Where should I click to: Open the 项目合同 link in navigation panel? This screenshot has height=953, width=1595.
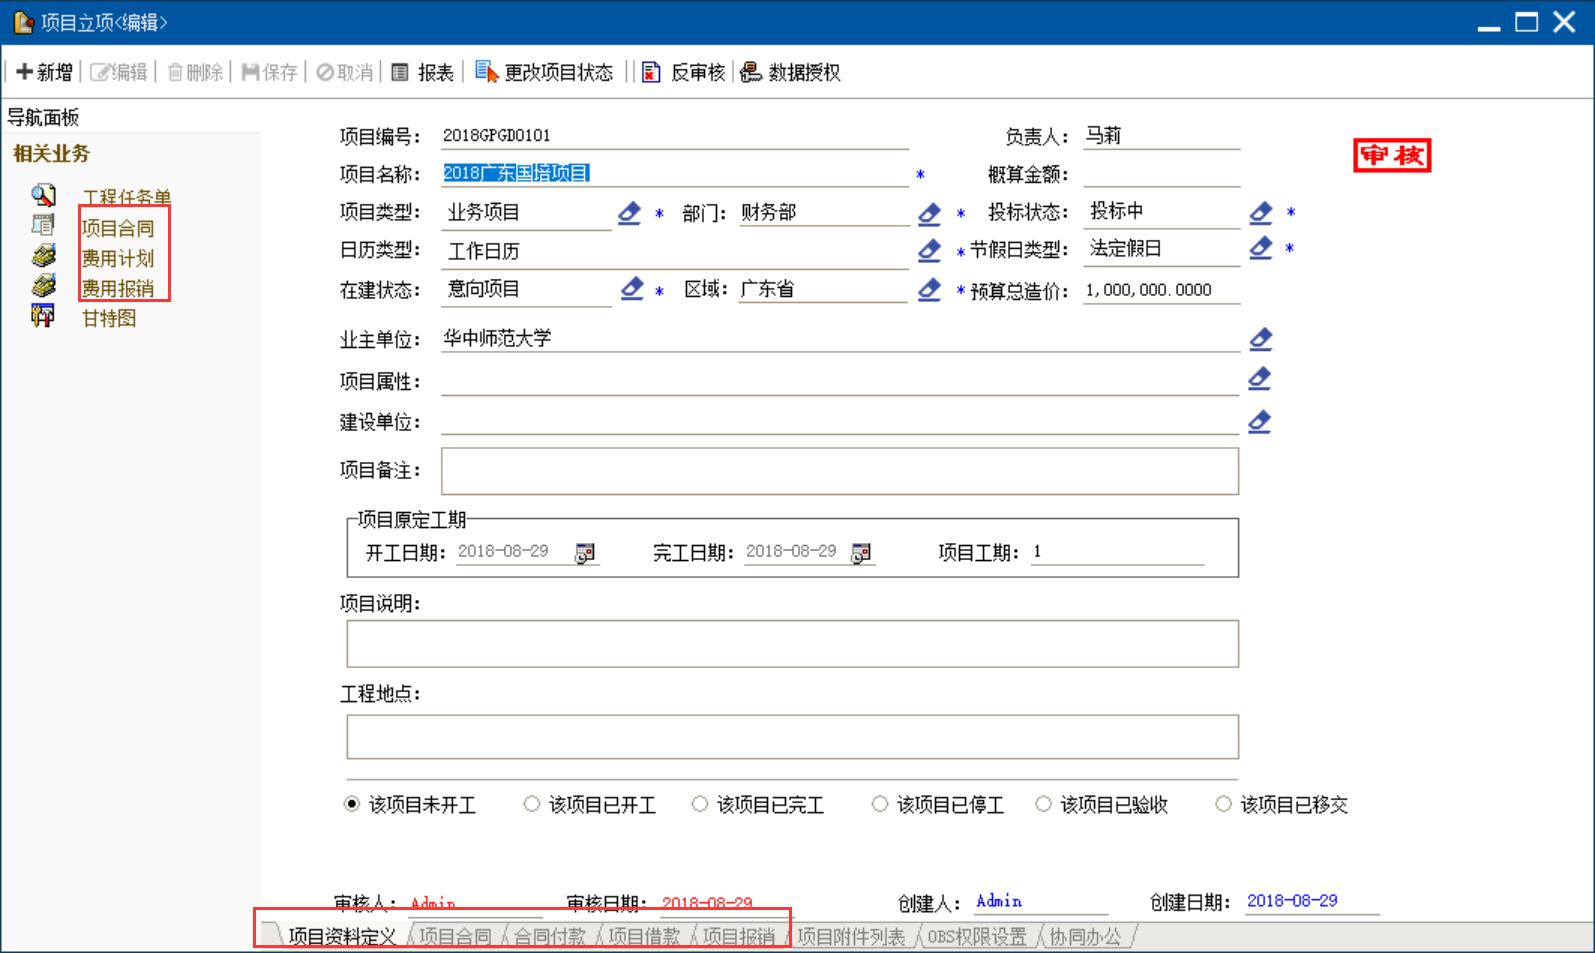(x=118, y=229)
